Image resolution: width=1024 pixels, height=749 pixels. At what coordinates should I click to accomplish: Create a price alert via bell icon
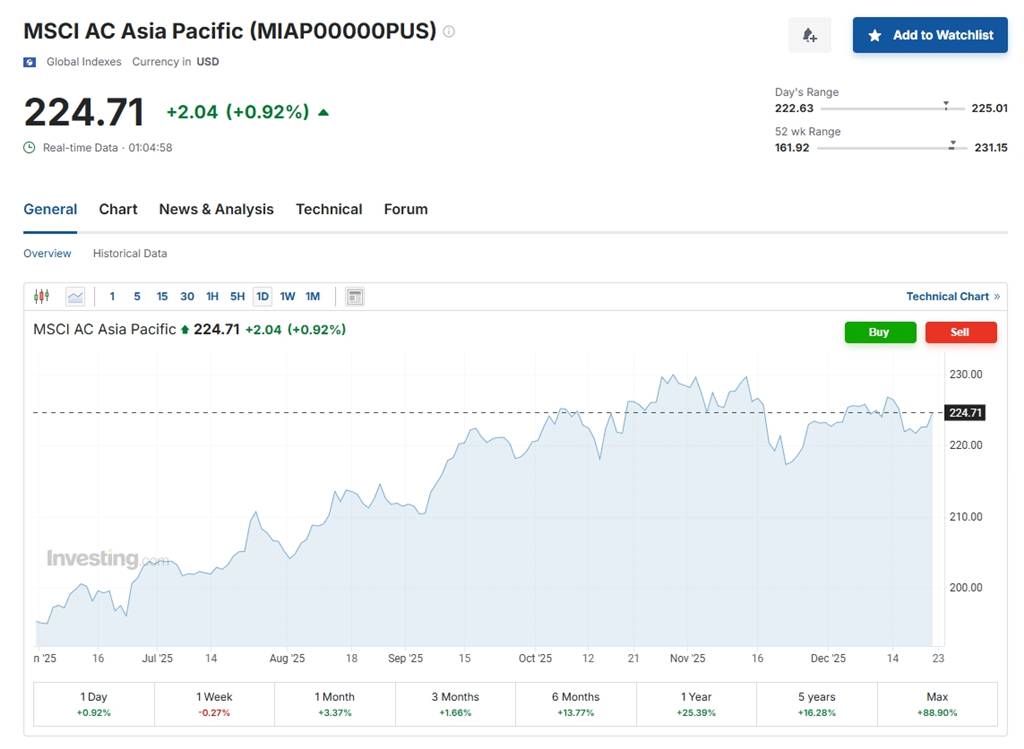point(809,35)
